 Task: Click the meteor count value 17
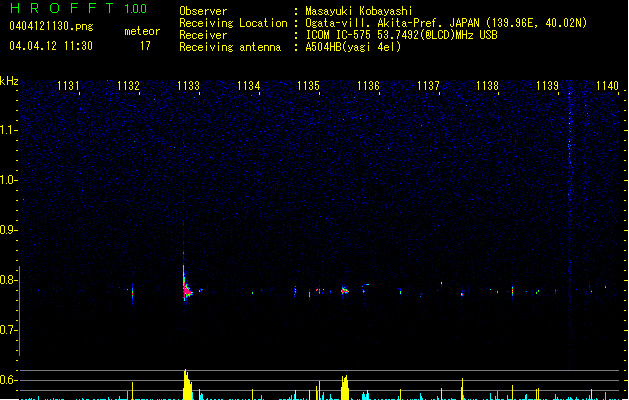coord(145,46)
